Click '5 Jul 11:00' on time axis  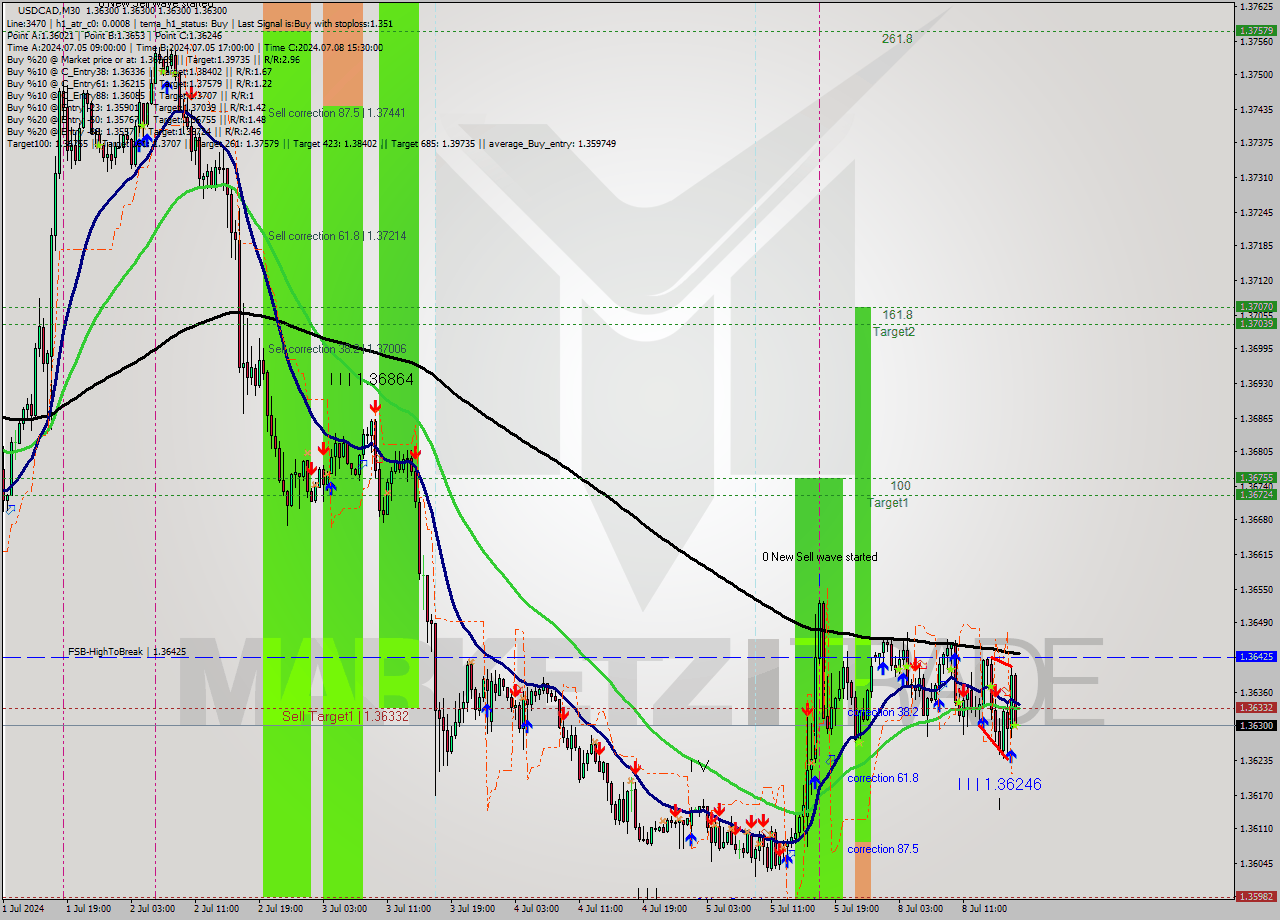[792, 909]
